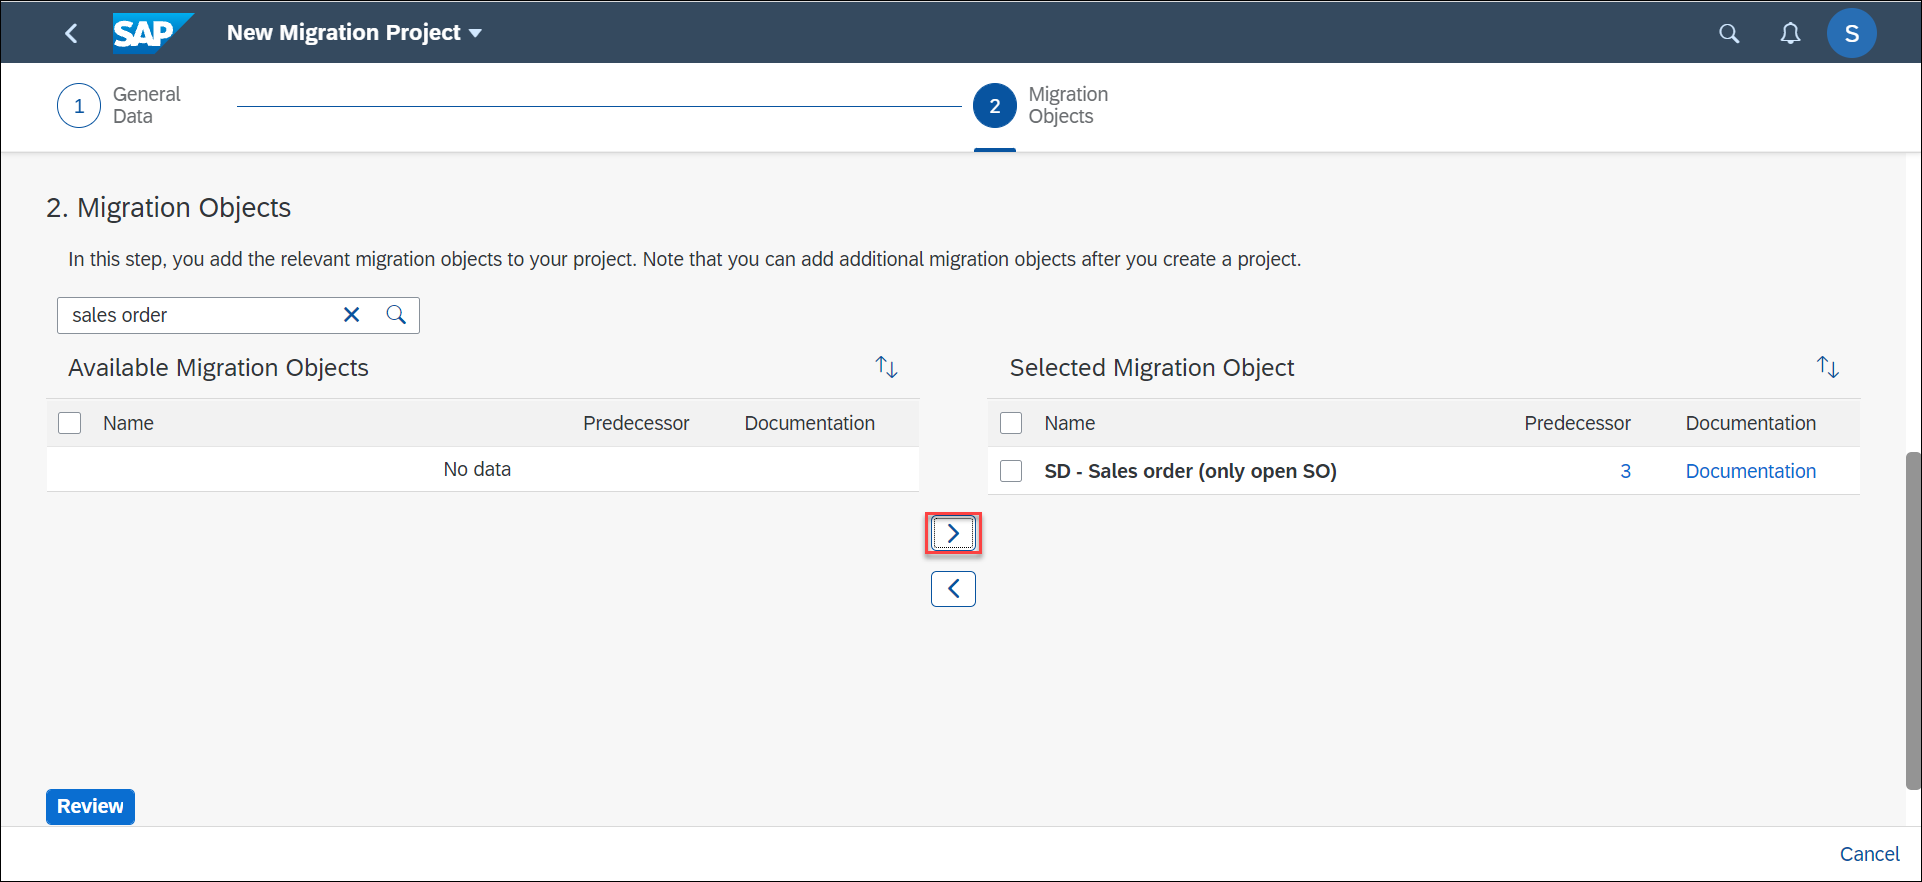Click Predecessor column header in Selected table
1922x882 pixels.
[1577, 423]
